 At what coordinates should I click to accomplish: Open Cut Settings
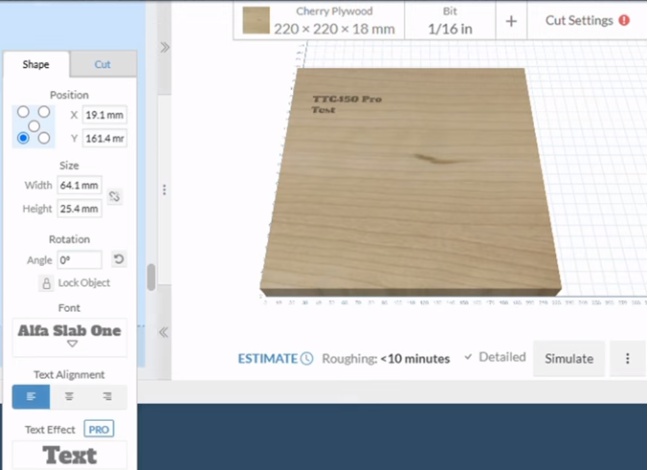tap(579, 20)
